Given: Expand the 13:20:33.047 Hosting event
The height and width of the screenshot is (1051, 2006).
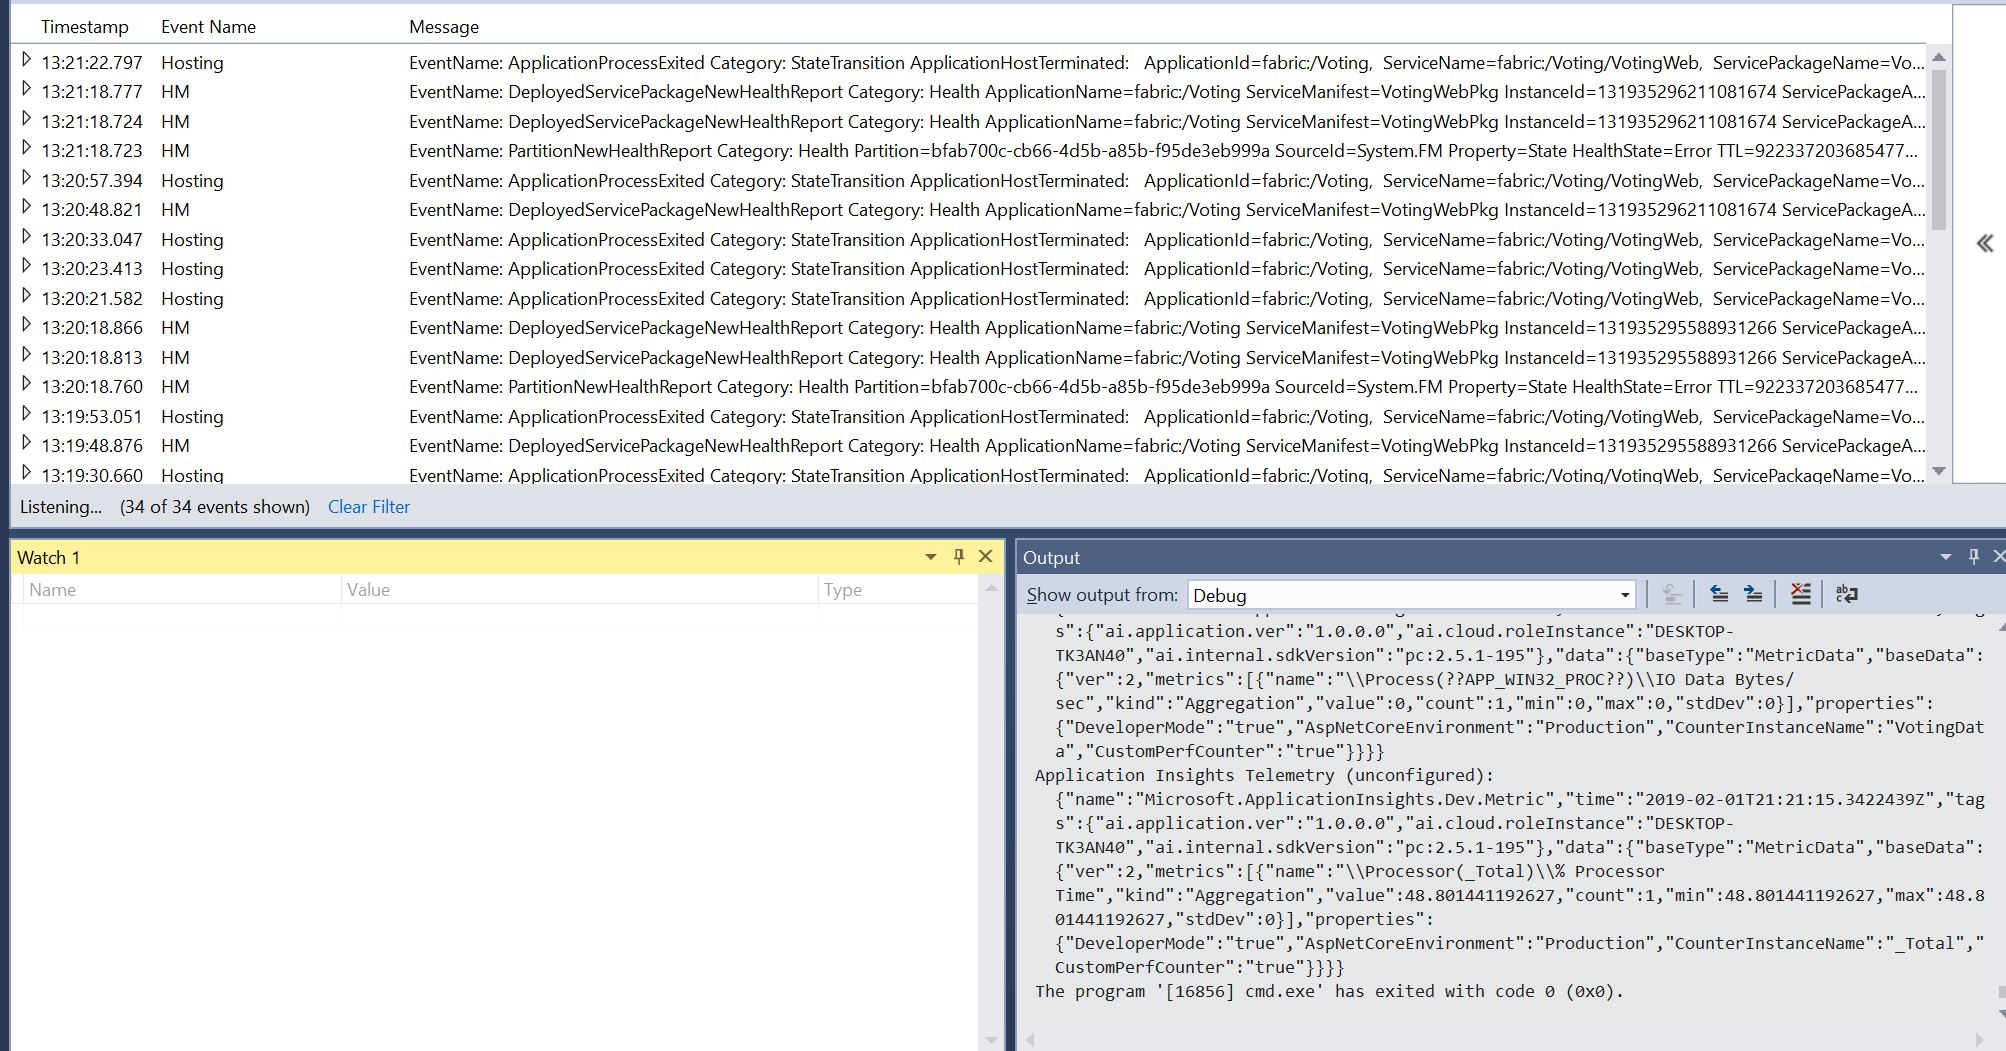Looking at the screenshot, I should click(26, 238).
